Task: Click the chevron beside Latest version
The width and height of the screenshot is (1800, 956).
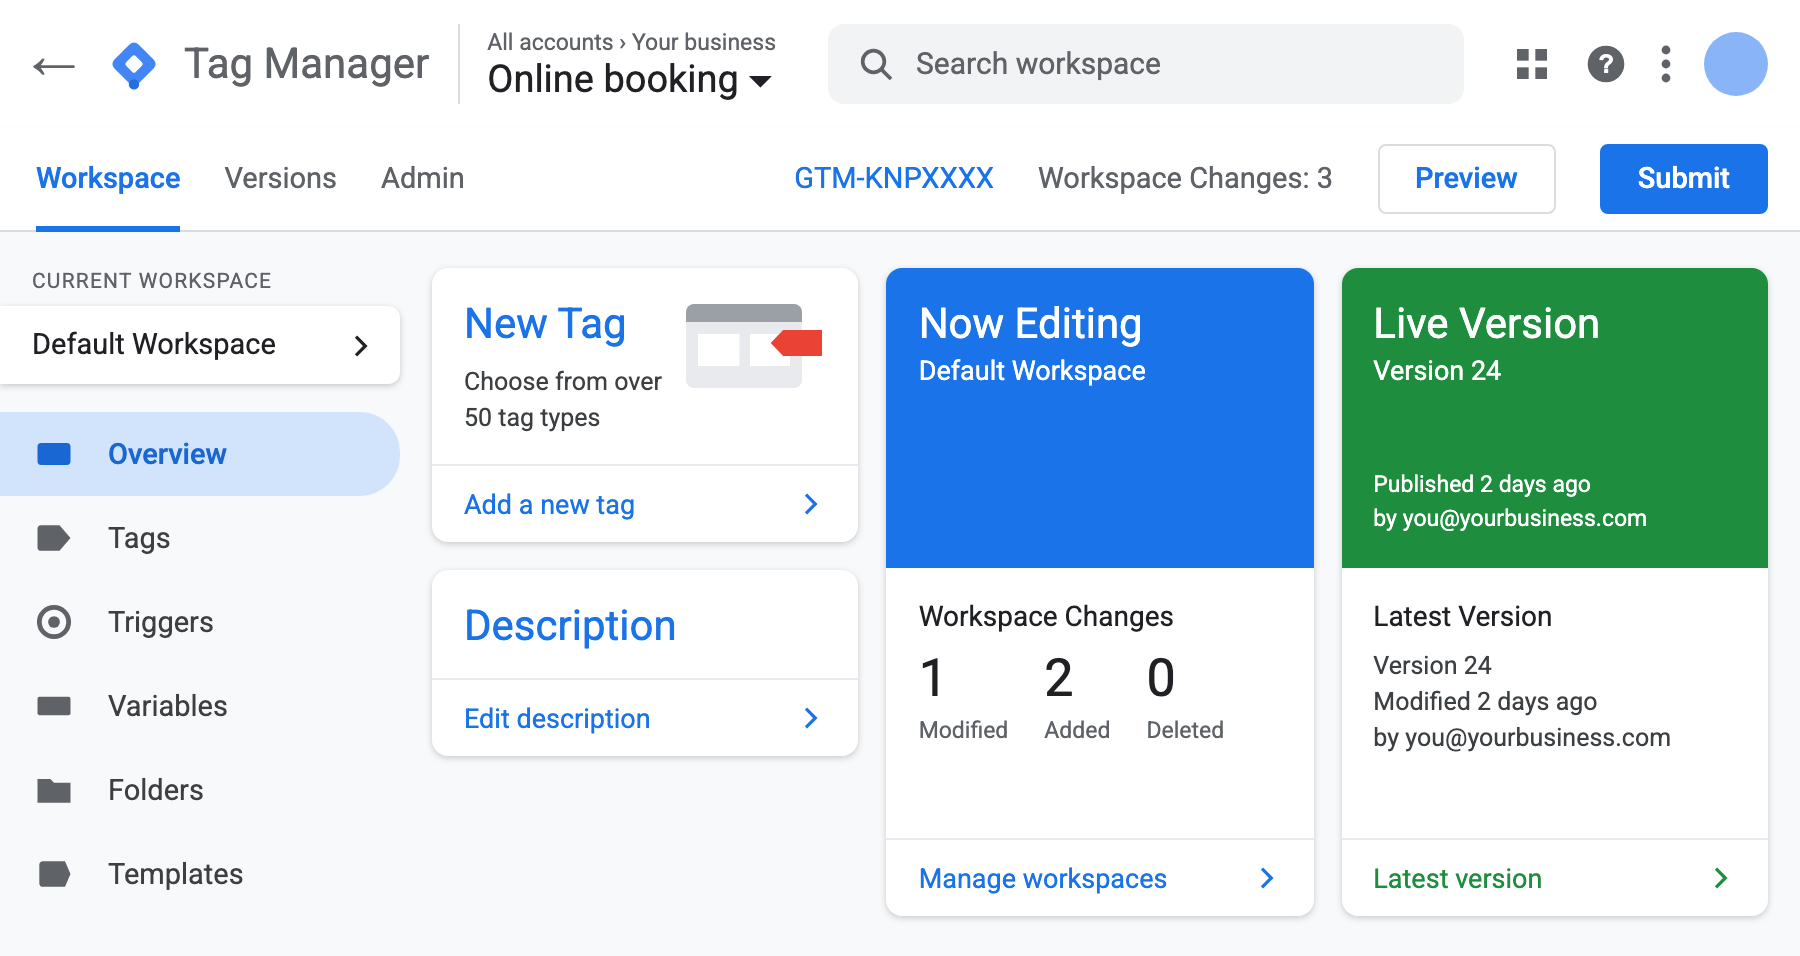Action: pos(1721,878)
